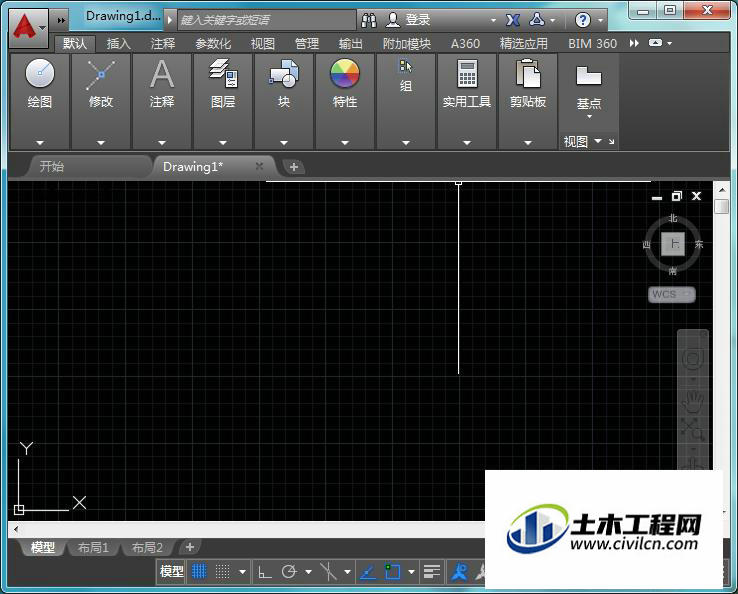Click the annotation scale person icon
This screenshot has width=738, height=594.
tap(459, 572)
